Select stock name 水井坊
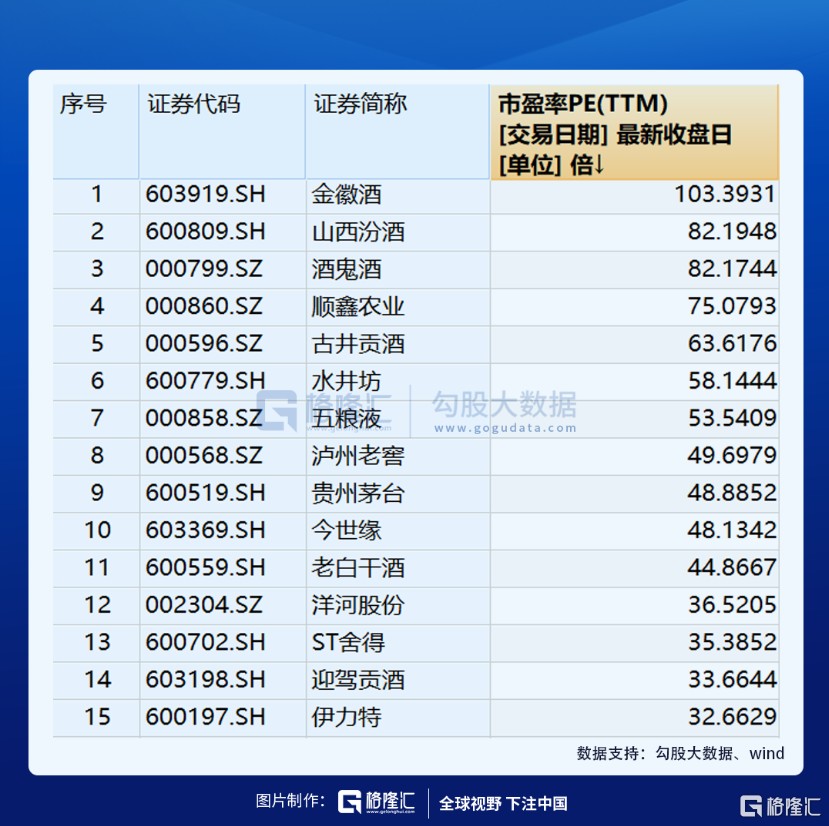 (x=346, y=381)
